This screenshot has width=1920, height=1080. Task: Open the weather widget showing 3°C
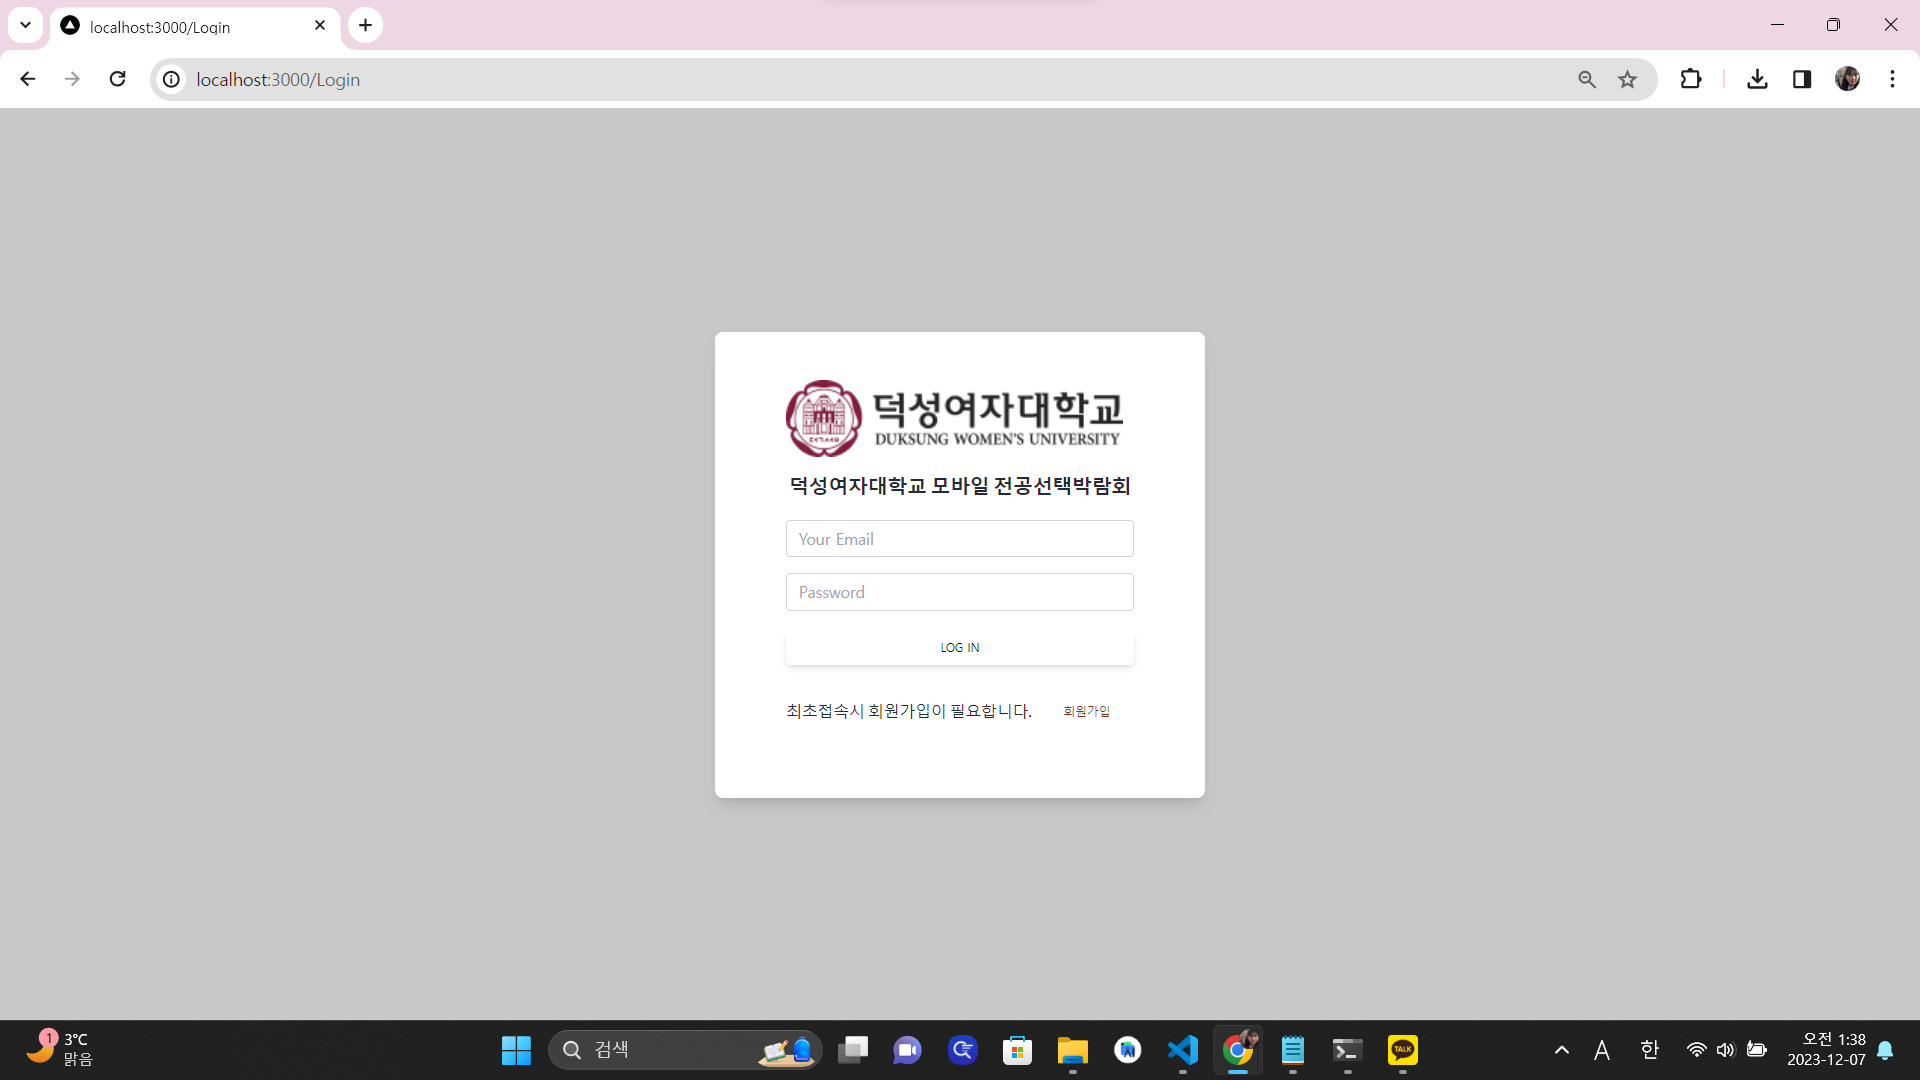60,1049
